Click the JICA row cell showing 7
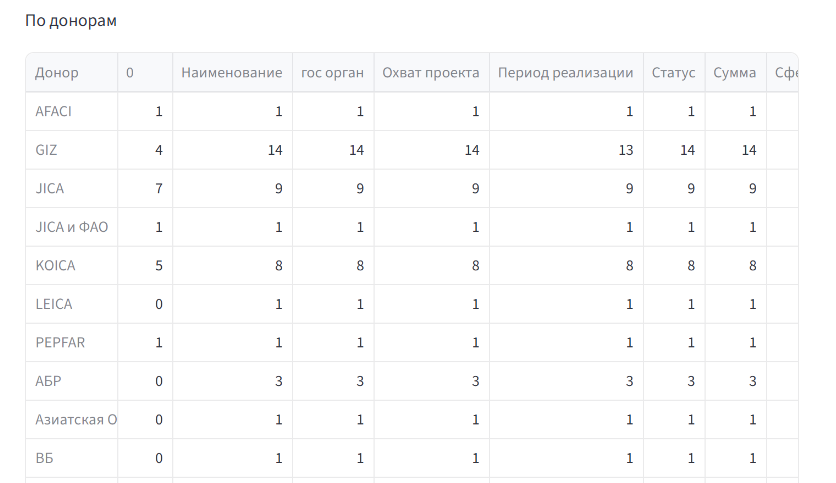Screen dimensions: 836x483 158,189
